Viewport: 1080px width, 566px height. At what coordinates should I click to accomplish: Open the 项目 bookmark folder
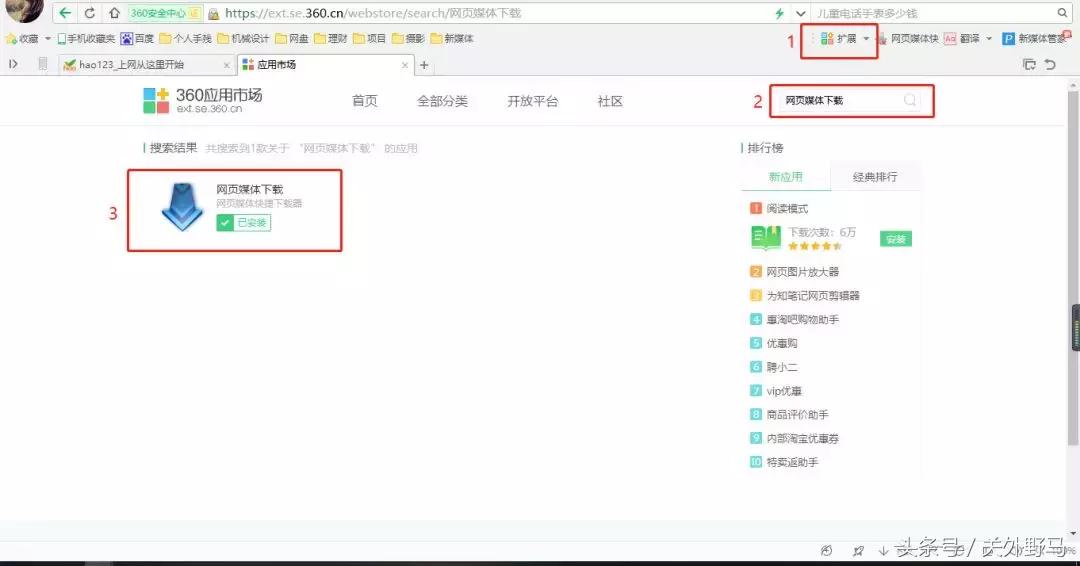coord(369,39)
